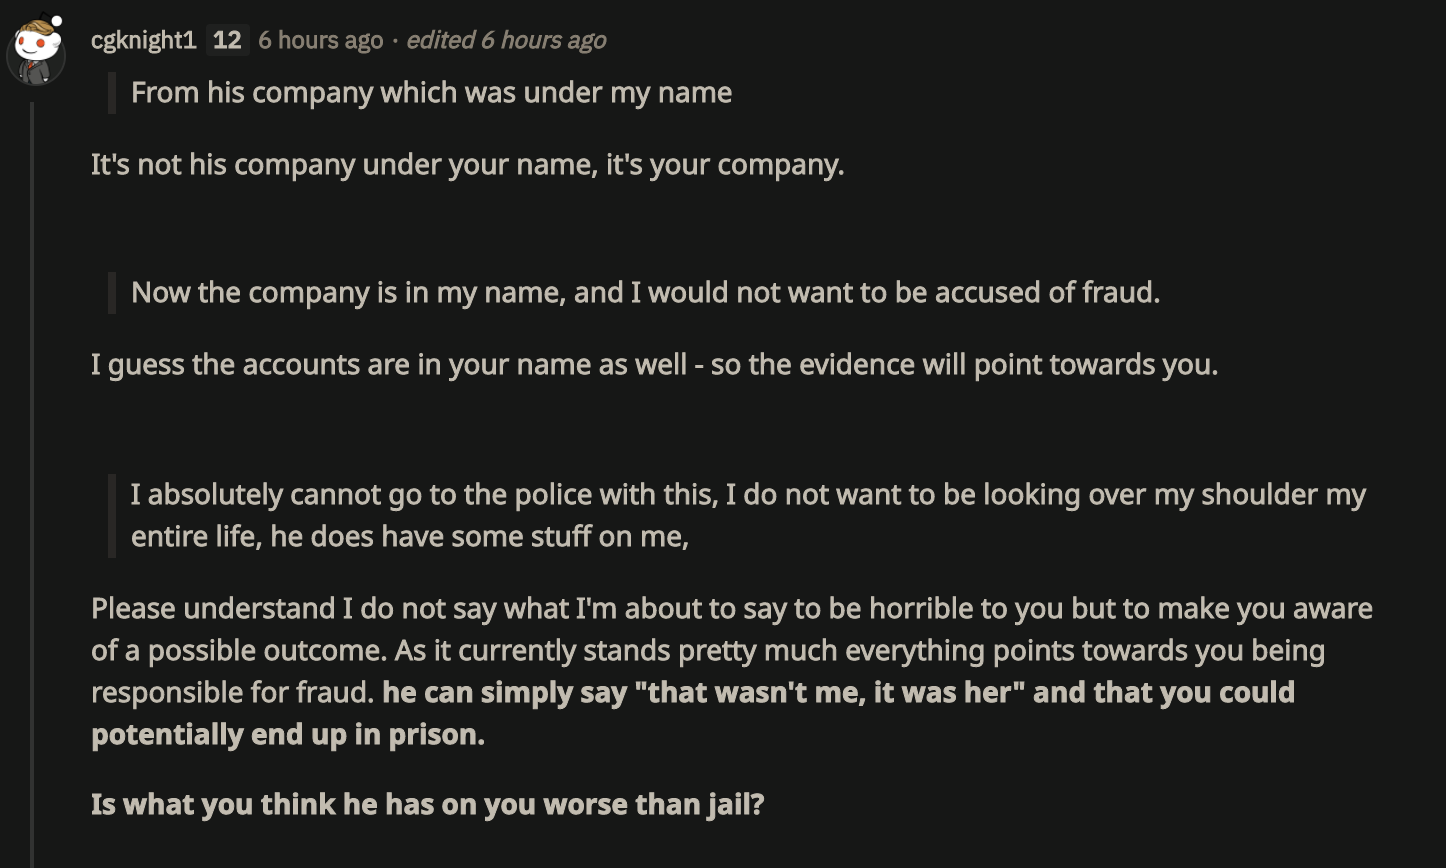The height and width of the screenshot is (868, 1446).
Task: Click the quote line "entire life, he does have some stuff on me"
Action: [x=410, y=537]
